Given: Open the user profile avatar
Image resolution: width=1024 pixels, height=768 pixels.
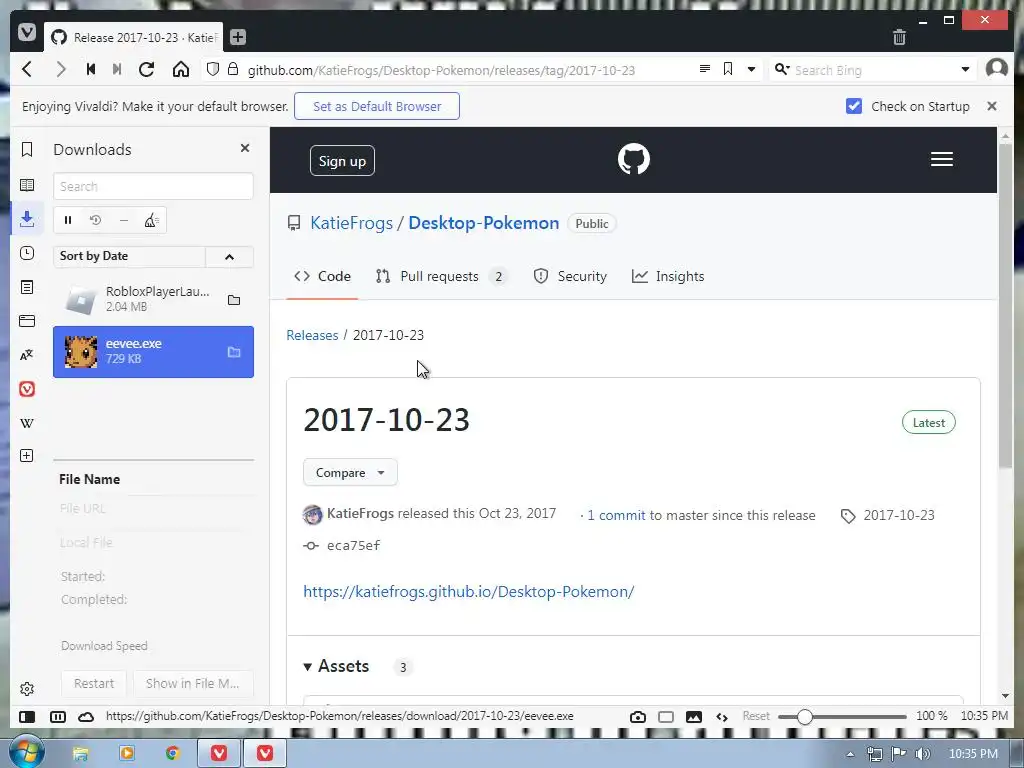Looking at the screenshot, I should pyautogui.click(x=997, y=69).
